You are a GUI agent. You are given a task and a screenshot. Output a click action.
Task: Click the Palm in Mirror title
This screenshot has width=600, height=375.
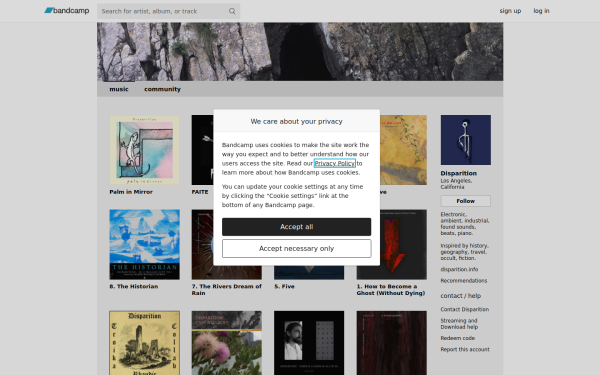131,192
